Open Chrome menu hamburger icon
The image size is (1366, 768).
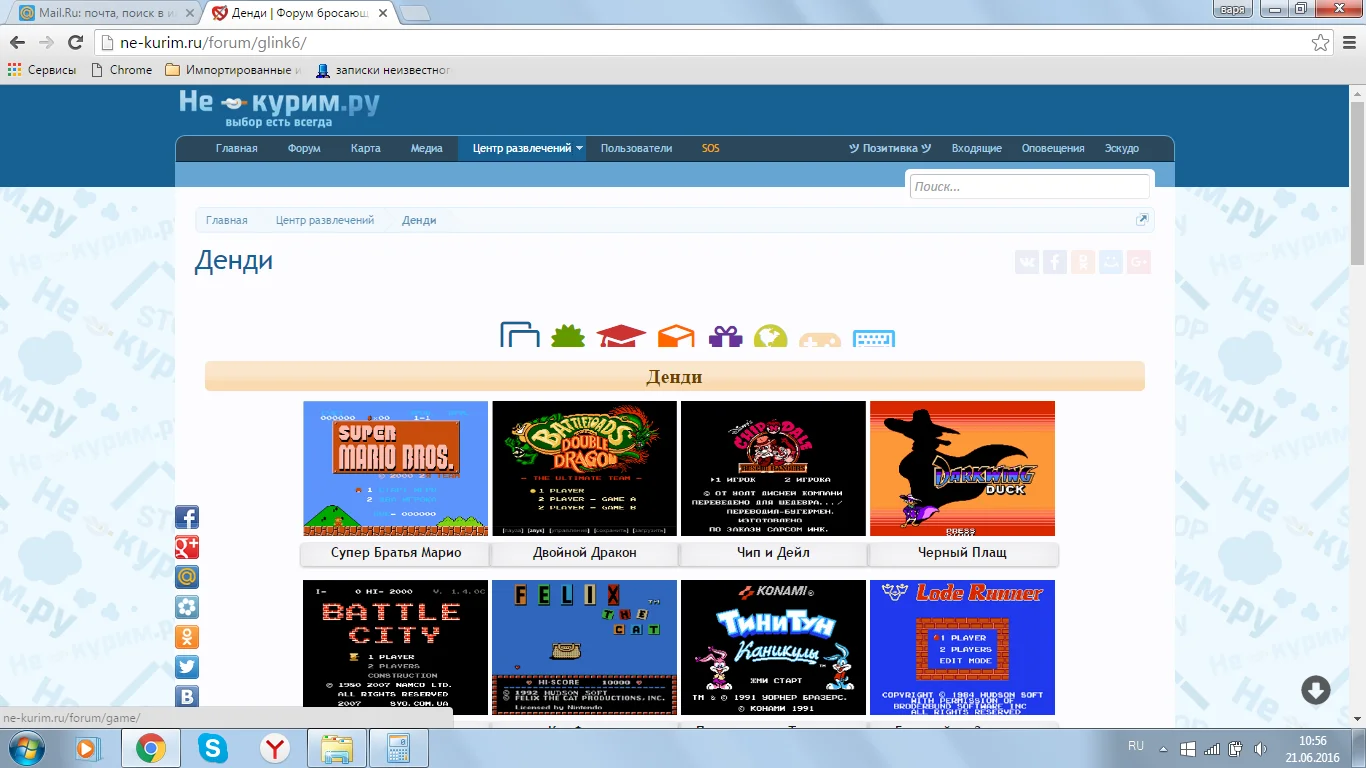(1348, 43)
